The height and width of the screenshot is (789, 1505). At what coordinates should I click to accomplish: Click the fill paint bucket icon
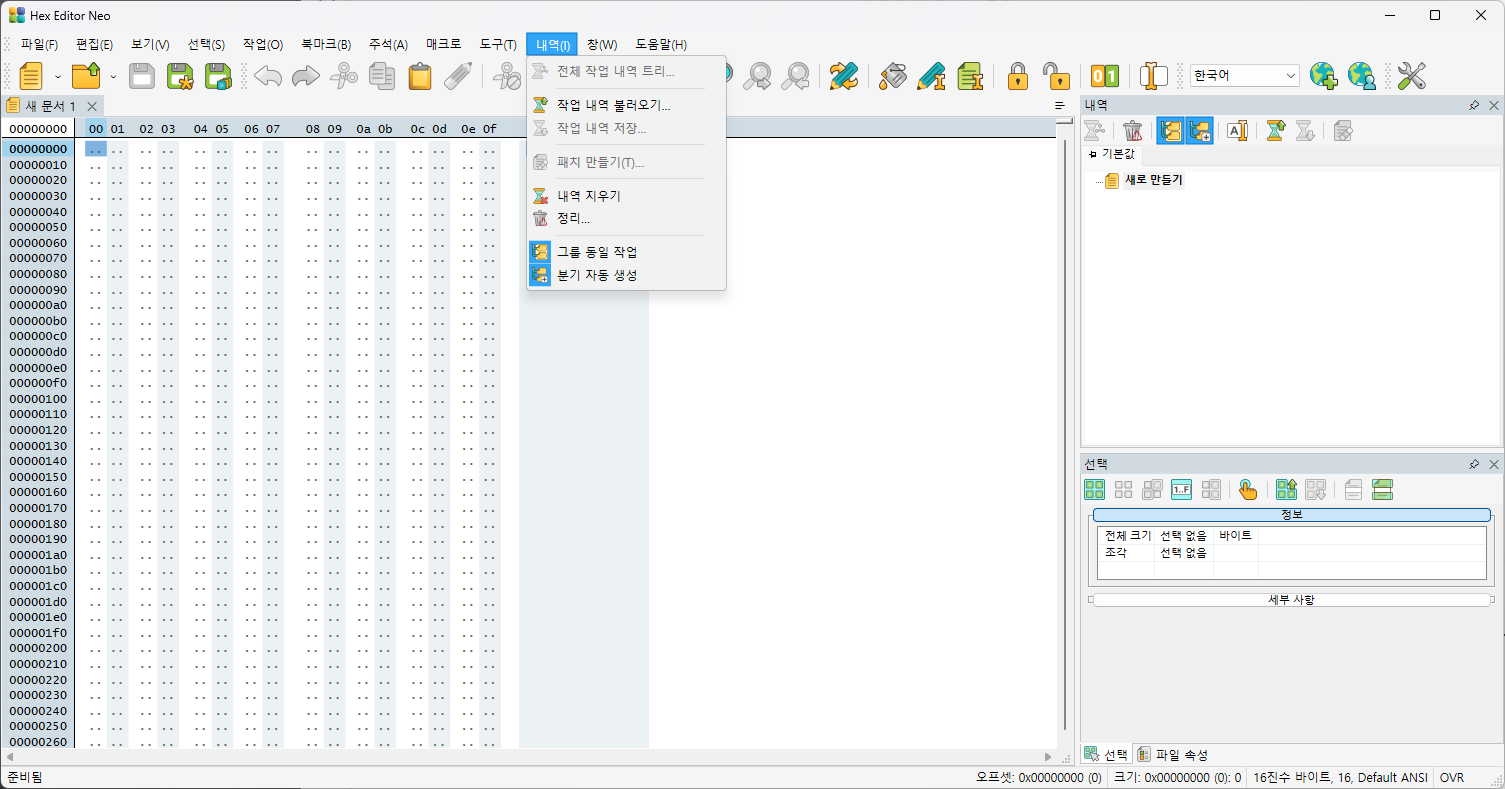tap(893, 76)
